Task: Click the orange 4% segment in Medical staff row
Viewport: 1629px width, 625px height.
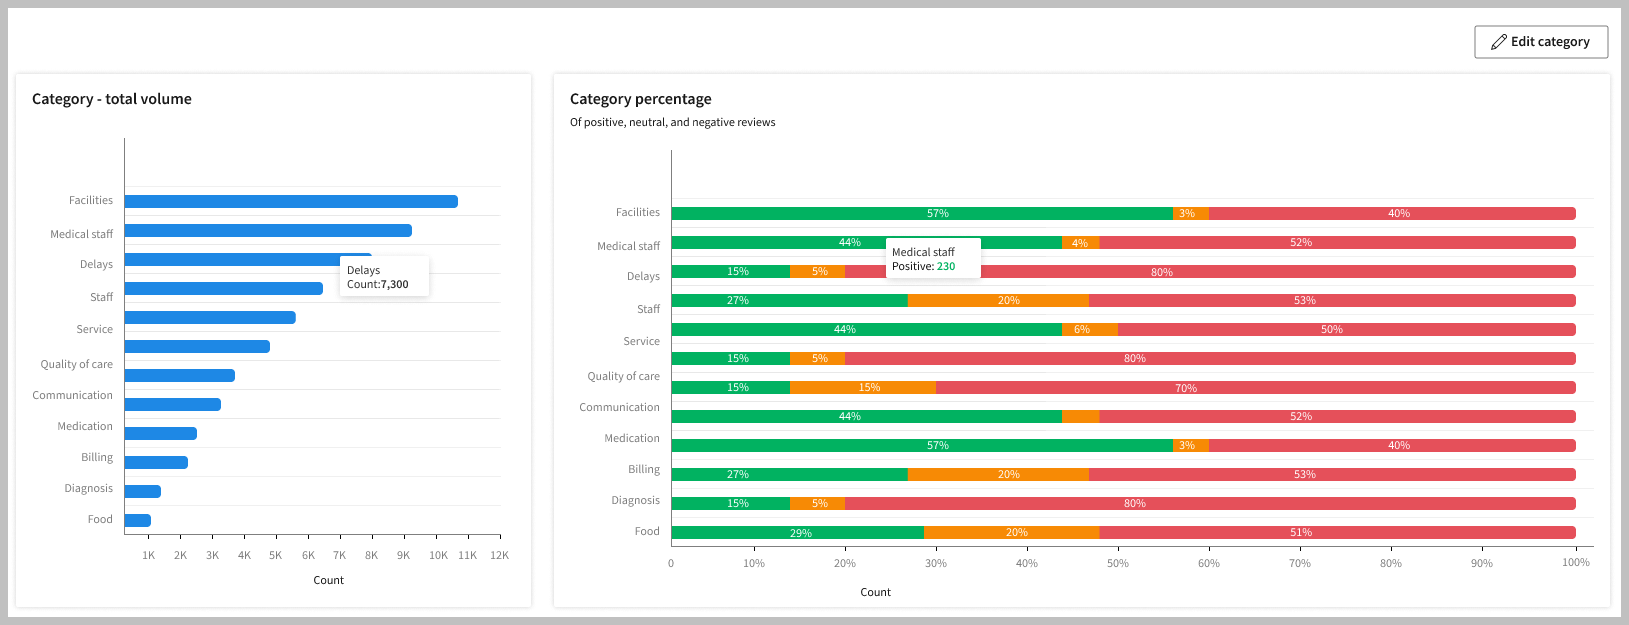Action: pyautogui.click(x=1080, y=243)
